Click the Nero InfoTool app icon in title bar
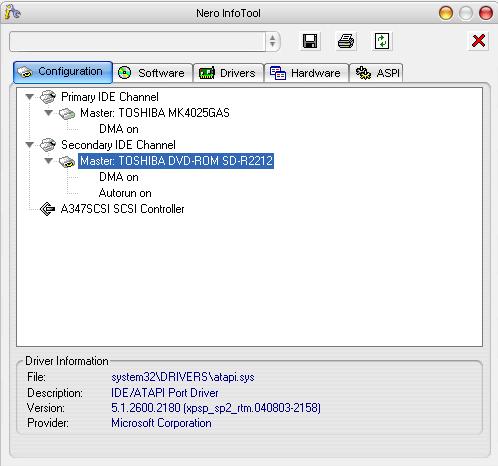Viewport: 498px width, 466px height. [12, 12]
